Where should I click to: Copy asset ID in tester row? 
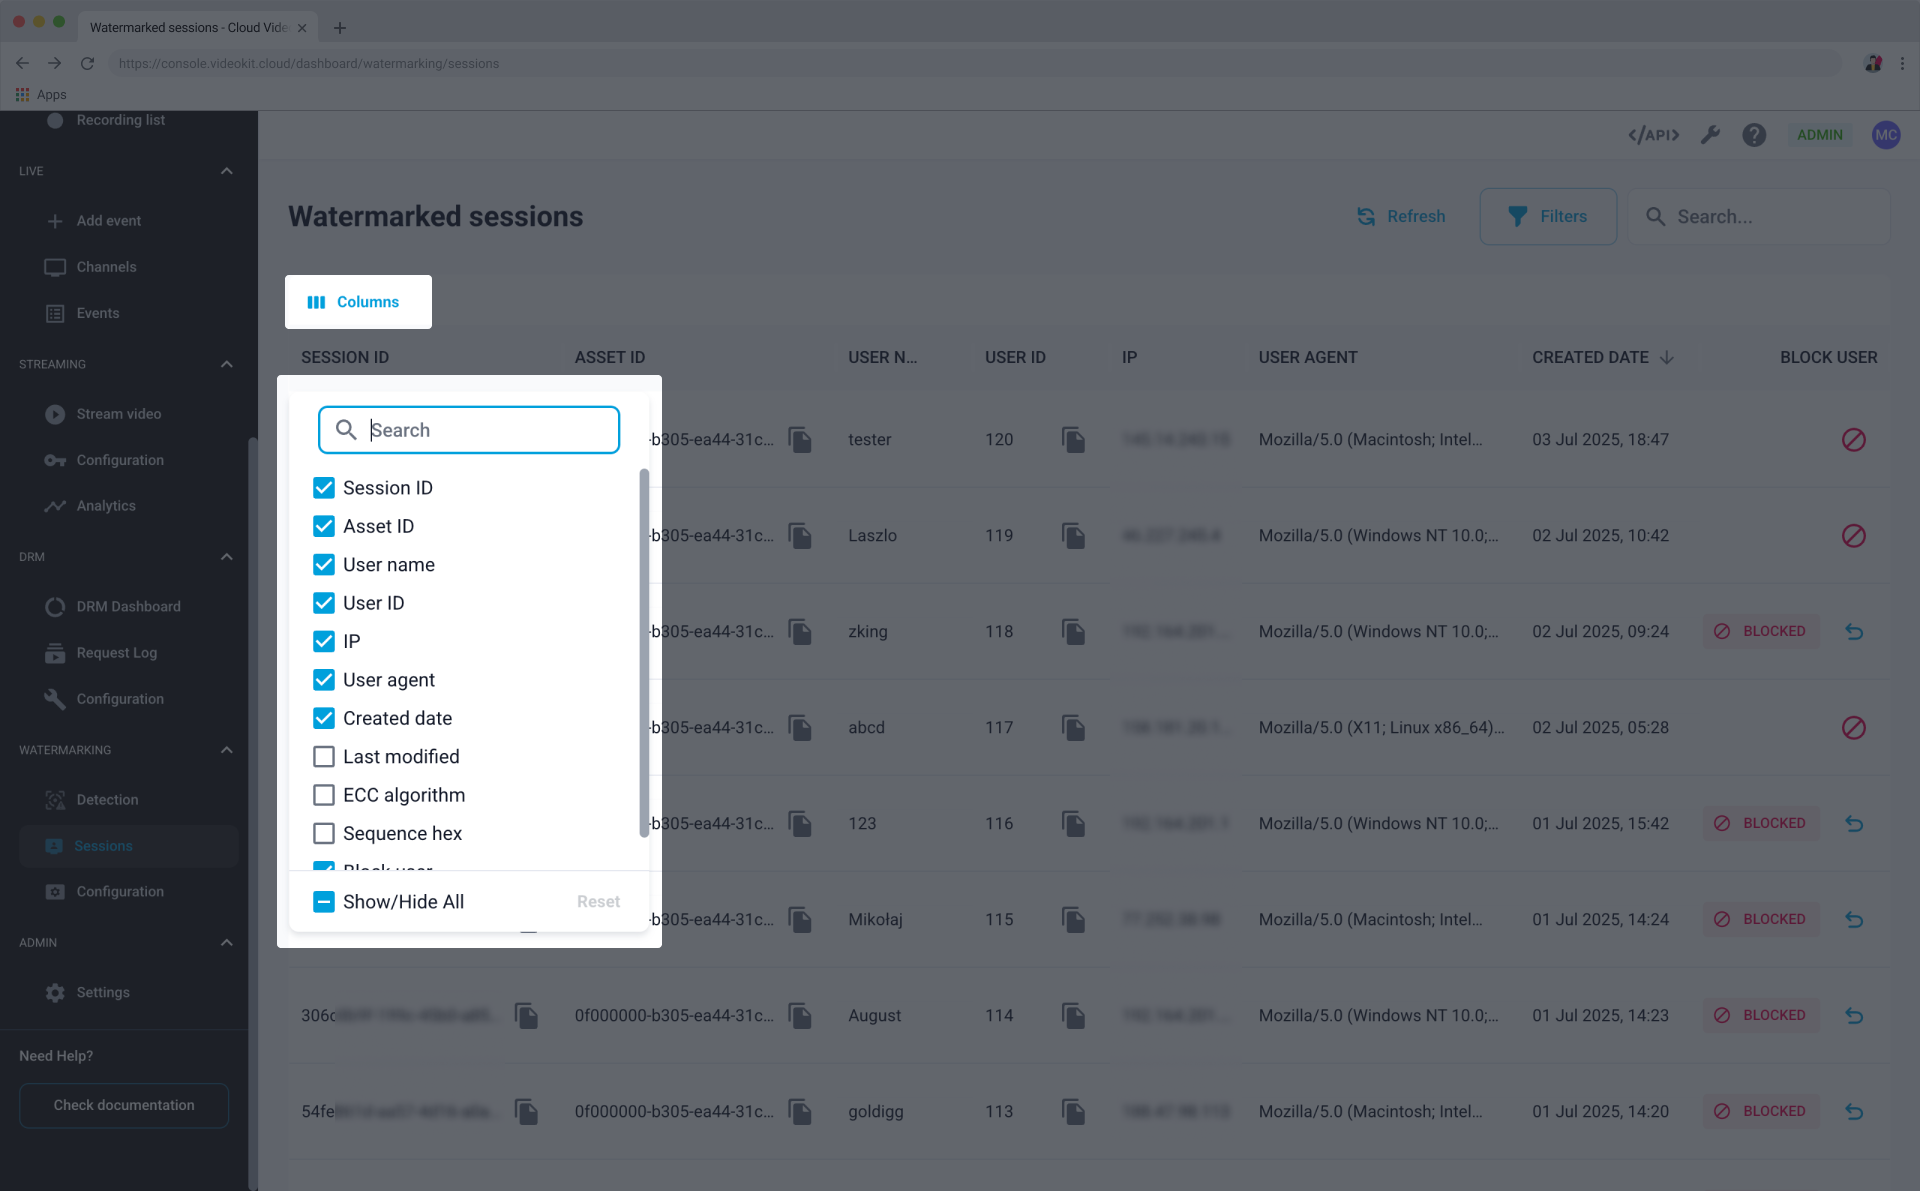pos(800,440)
